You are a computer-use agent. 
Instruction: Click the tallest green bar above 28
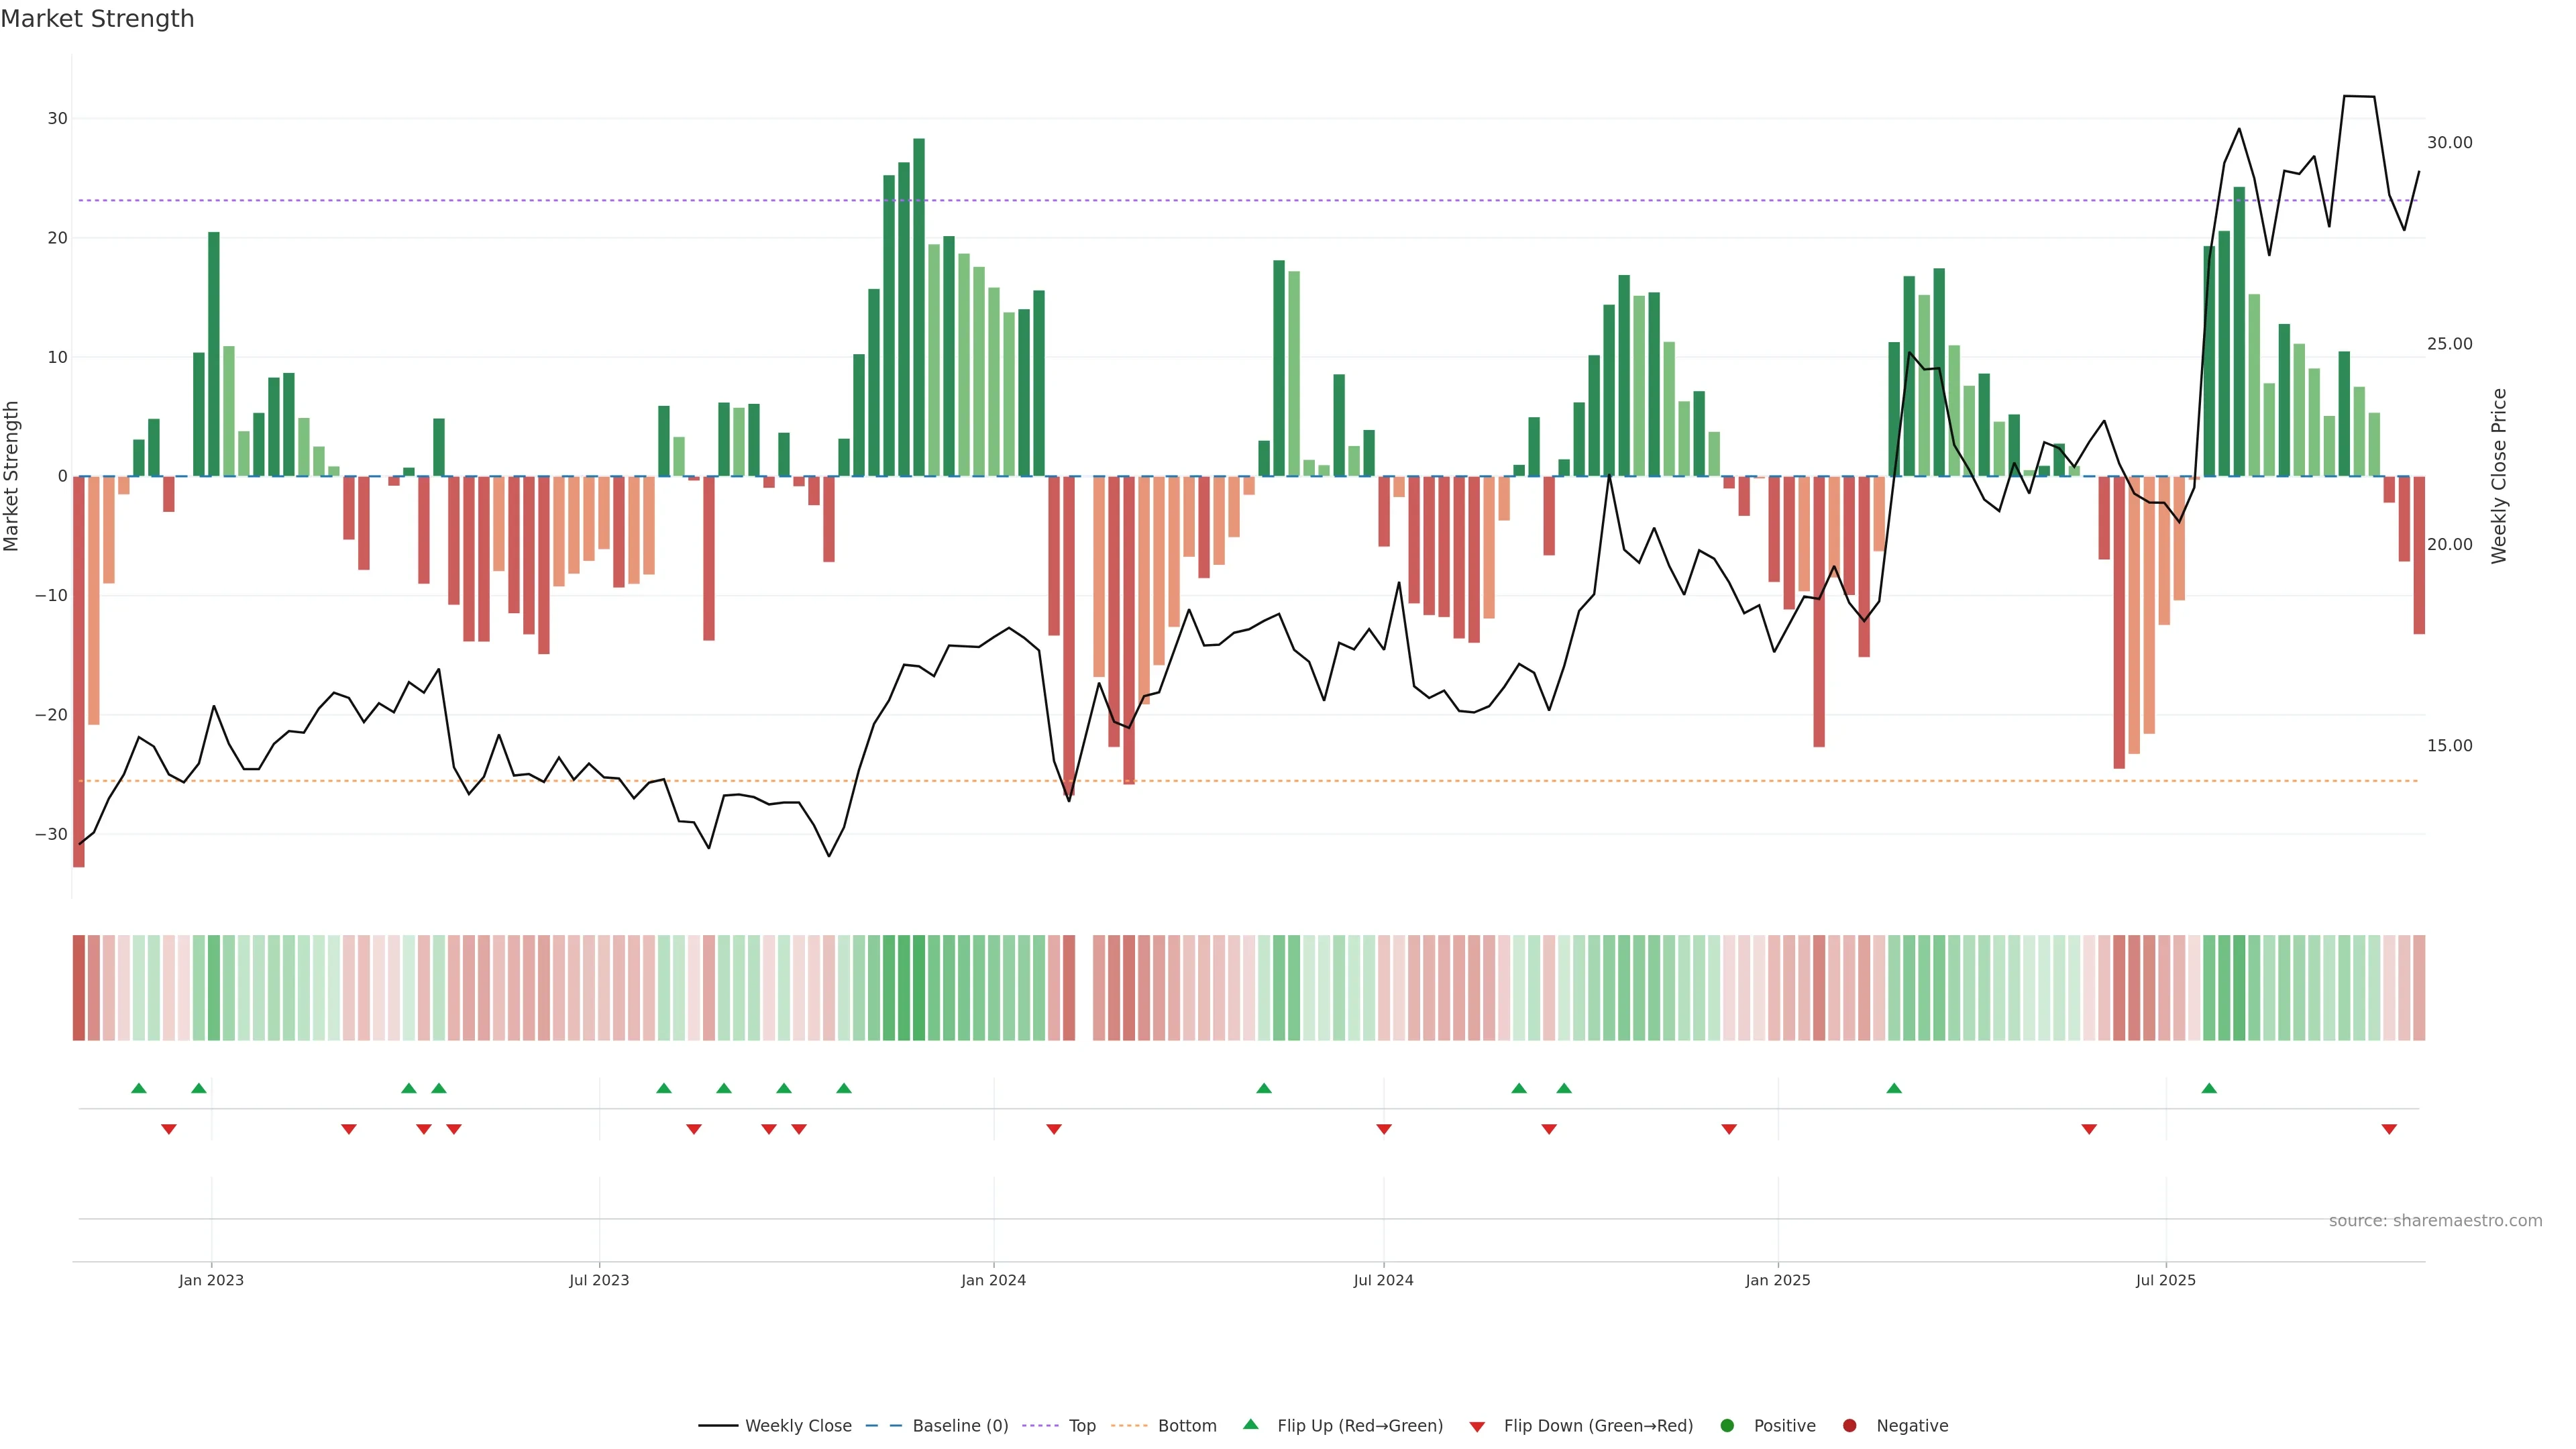click(x=919, y=300)
